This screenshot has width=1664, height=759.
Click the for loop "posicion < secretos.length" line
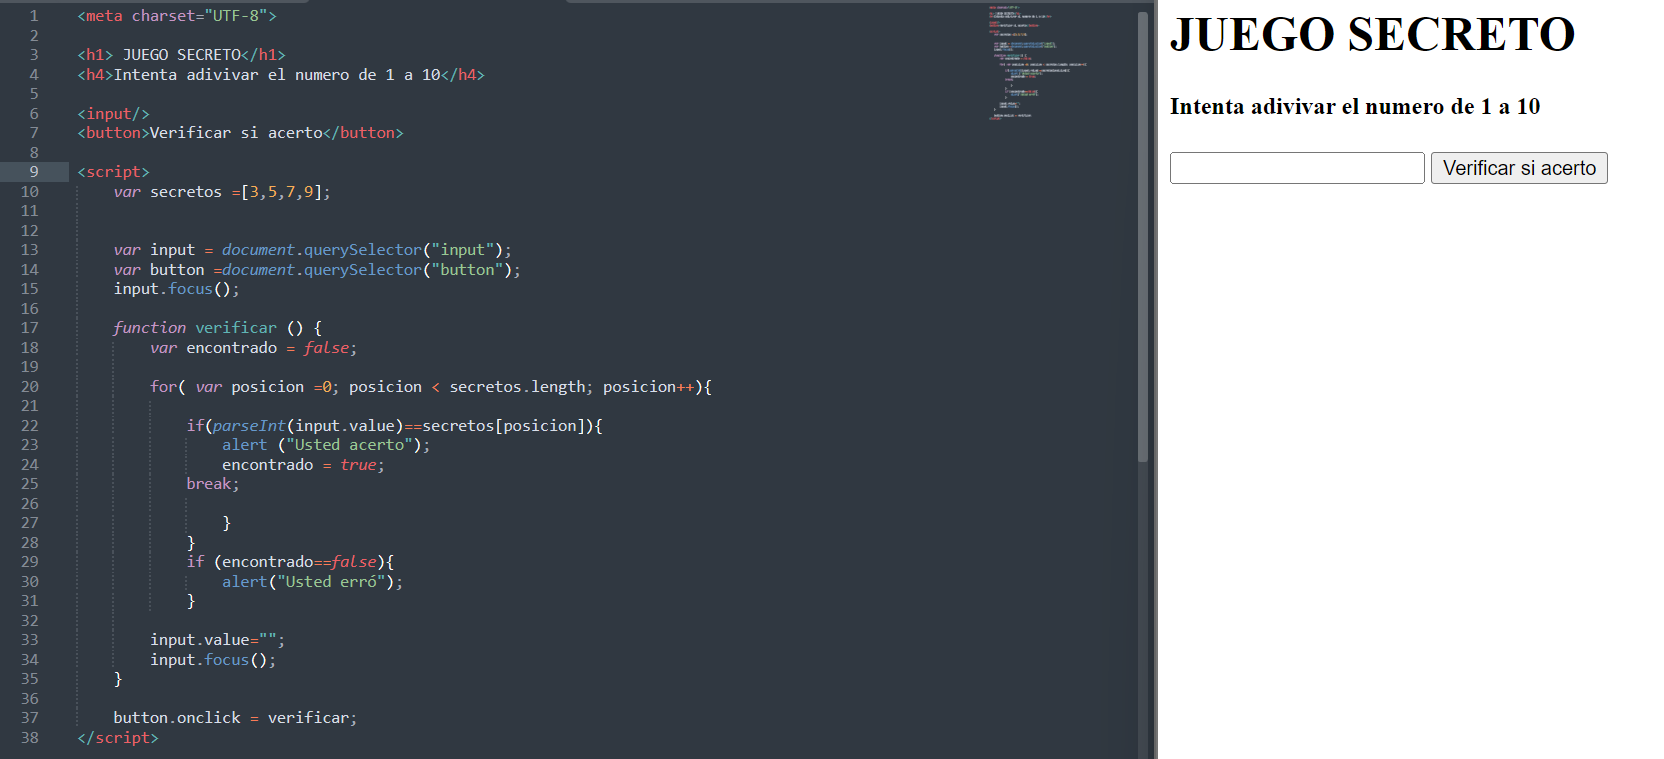point(431,387)
